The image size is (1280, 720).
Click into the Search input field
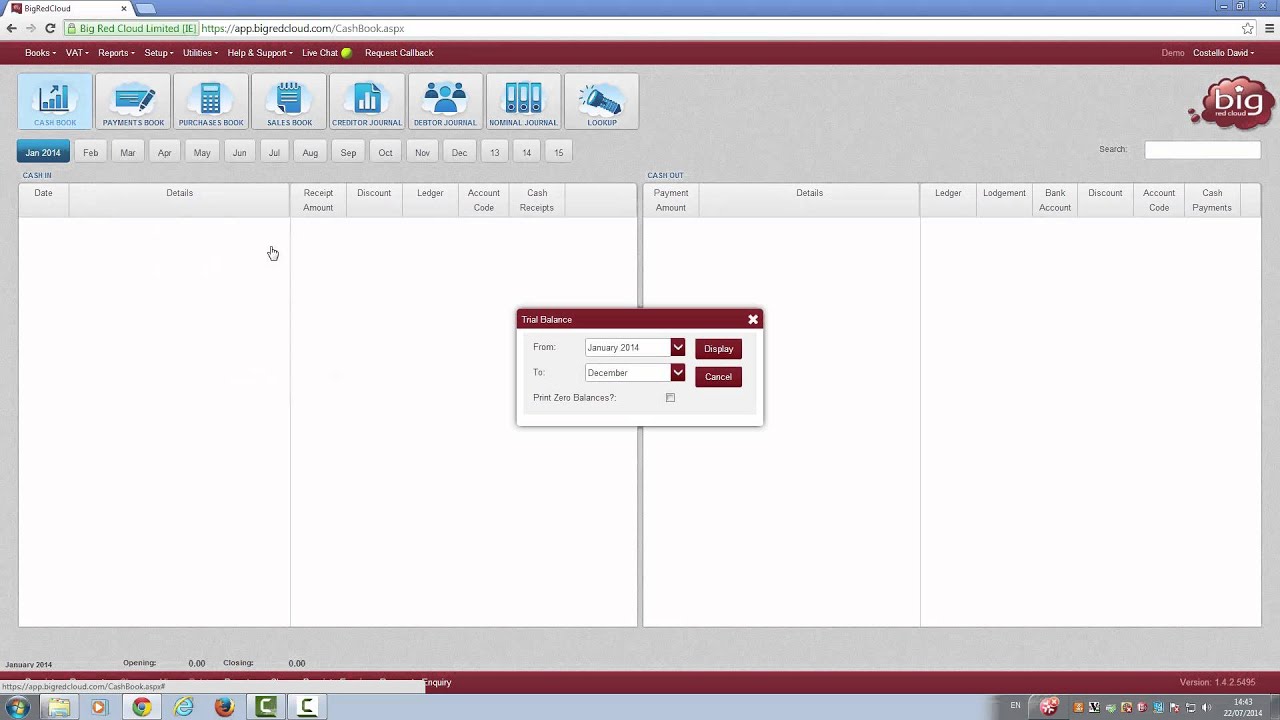[1202, 150]
